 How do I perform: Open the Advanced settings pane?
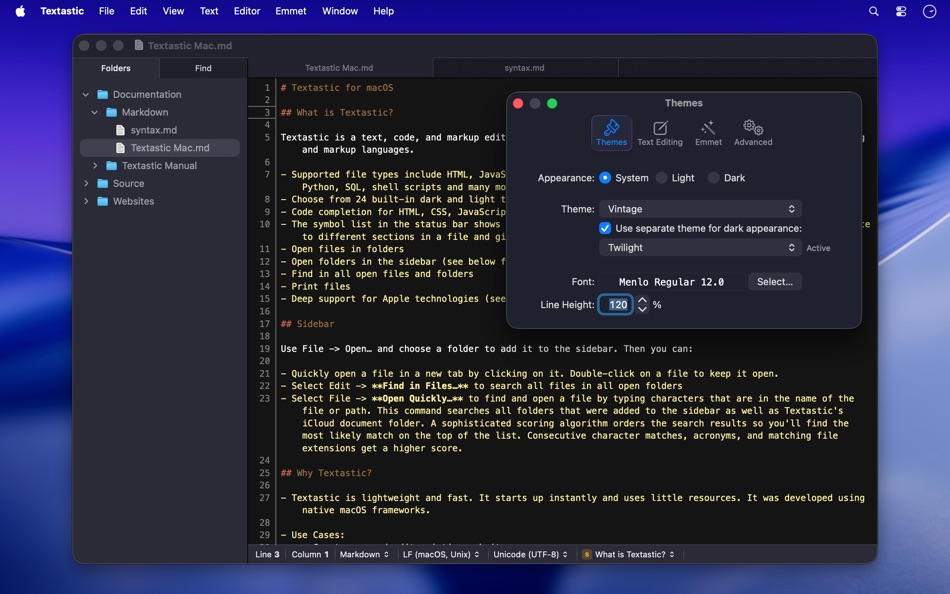click(753, 132)
